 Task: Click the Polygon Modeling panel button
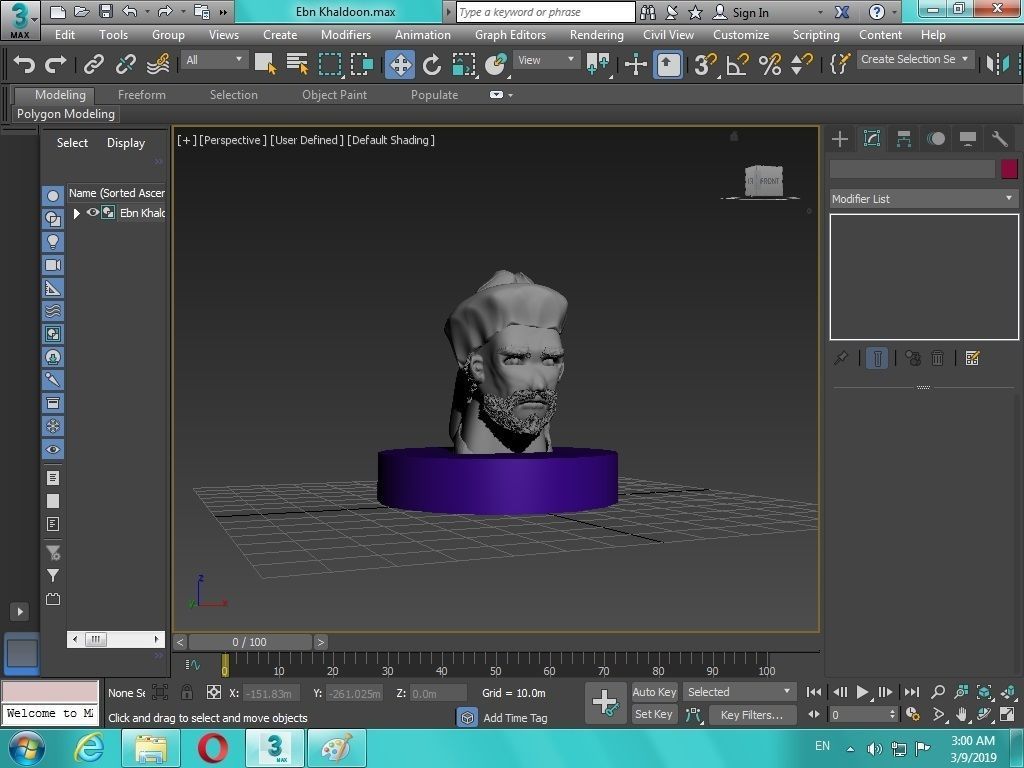point(66,114)
